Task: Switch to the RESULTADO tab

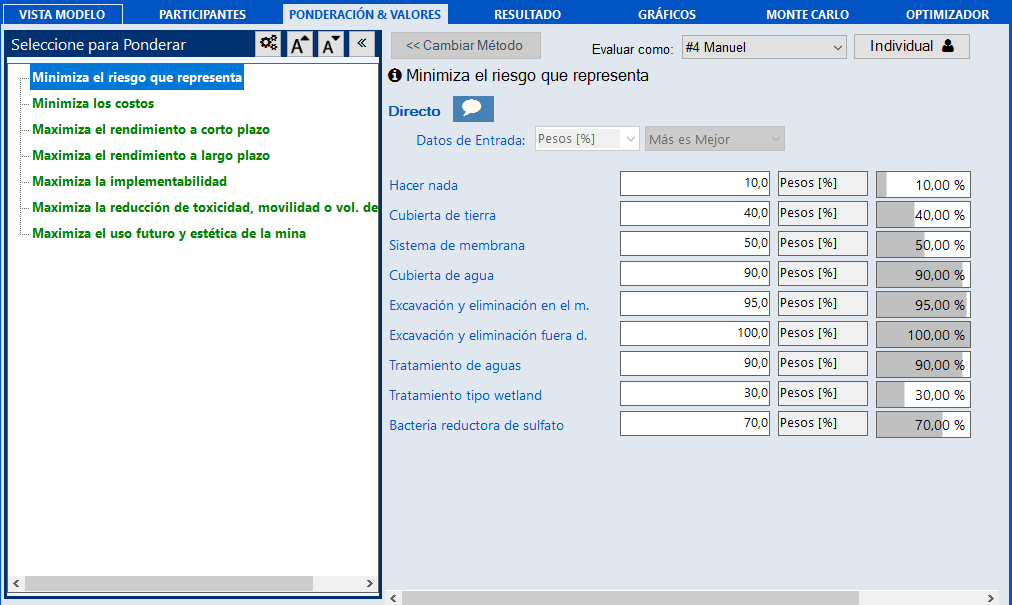Action: click(527, 14)
